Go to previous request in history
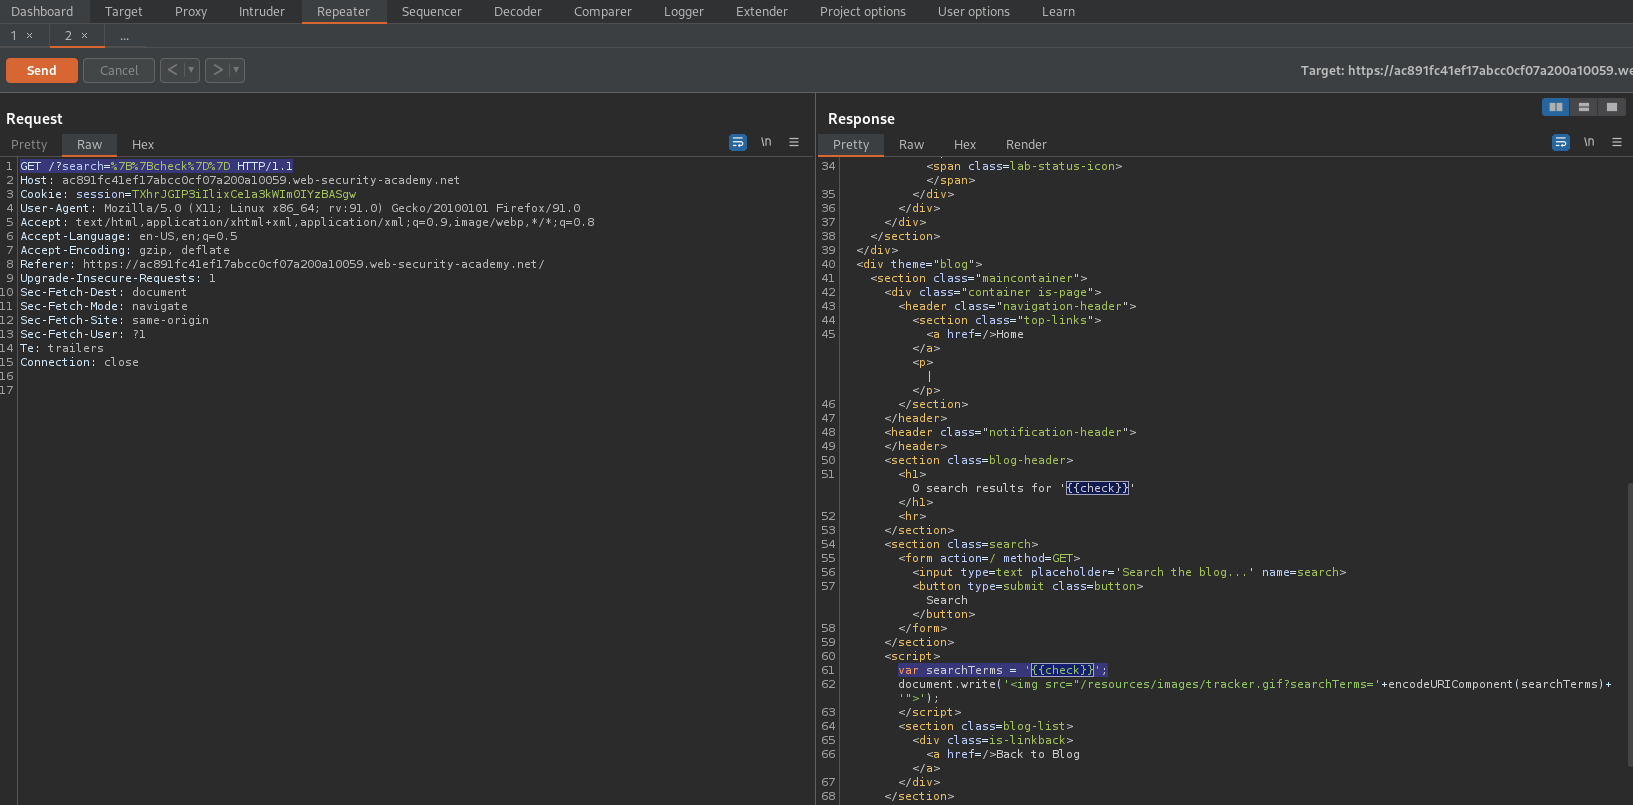 pyautogui.click(x=173, y=70)
